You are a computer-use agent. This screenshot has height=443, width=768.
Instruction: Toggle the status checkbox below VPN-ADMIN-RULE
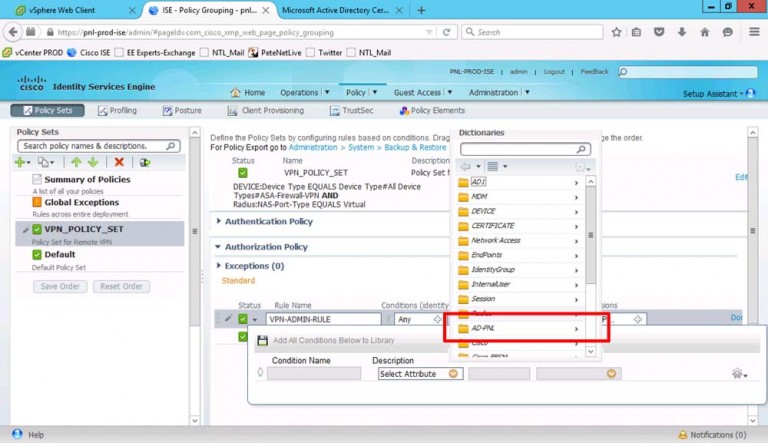(x=242, y=337)
